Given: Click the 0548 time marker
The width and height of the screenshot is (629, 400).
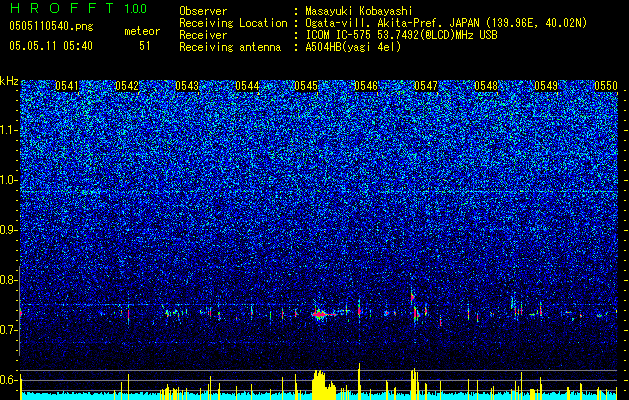Looking at the screenshot, I should pos(486,86).
